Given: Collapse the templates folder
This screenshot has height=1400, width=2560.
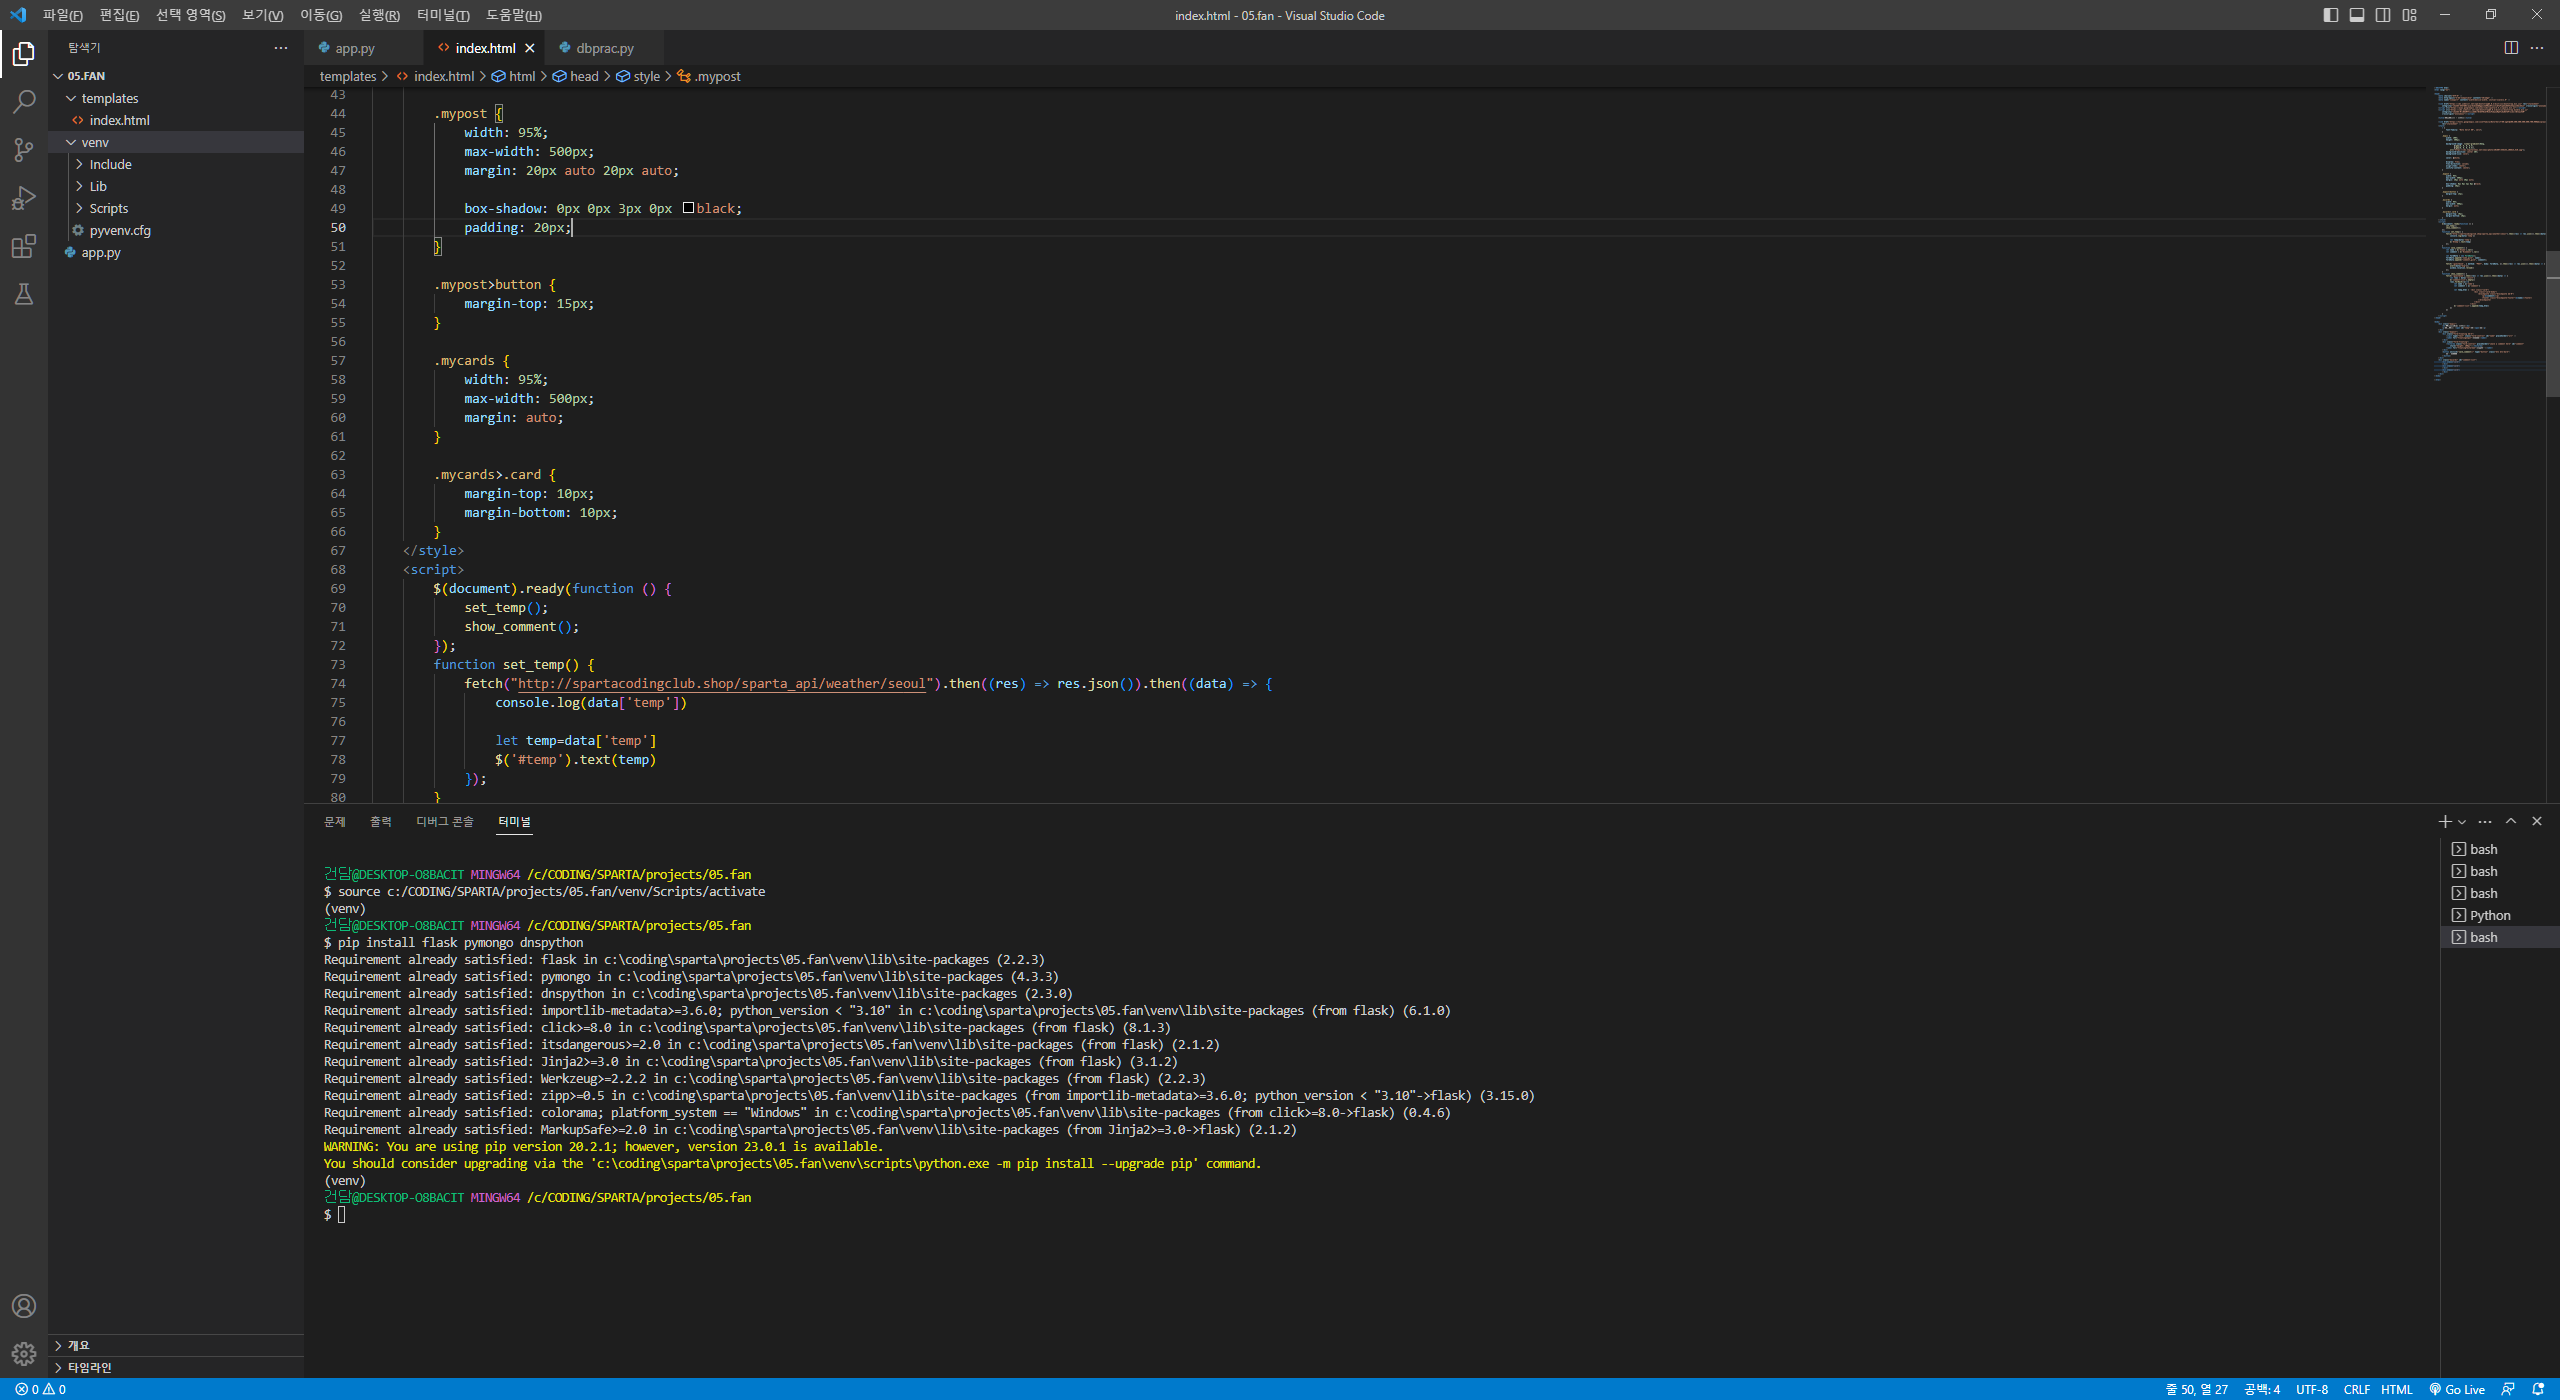Looking at the screenshot, I should pyautogui.click(x=71, y=98).
